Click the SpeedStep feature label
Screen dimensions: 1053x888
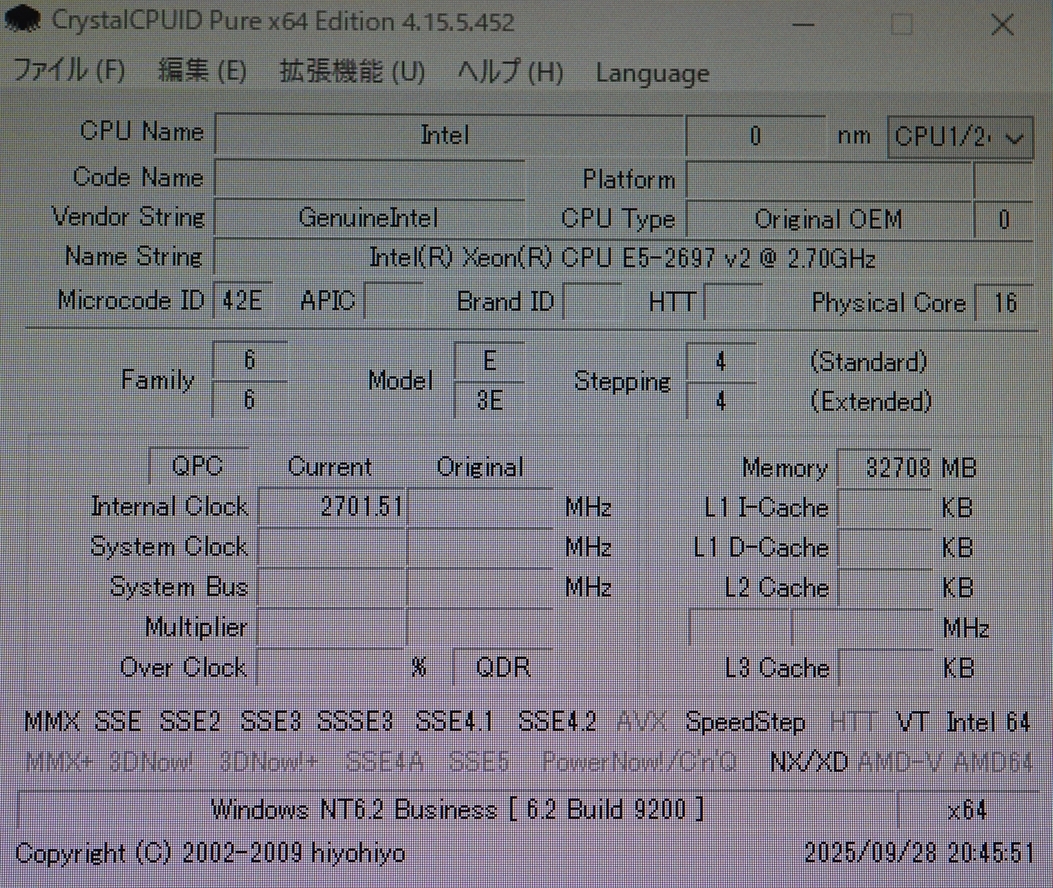pos(745,721)
